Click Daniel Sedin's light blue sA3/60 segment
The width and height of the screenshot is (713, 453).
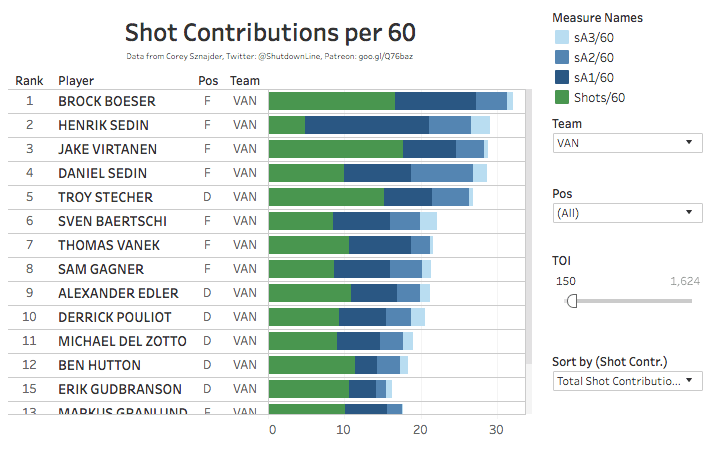coord(480,173)
